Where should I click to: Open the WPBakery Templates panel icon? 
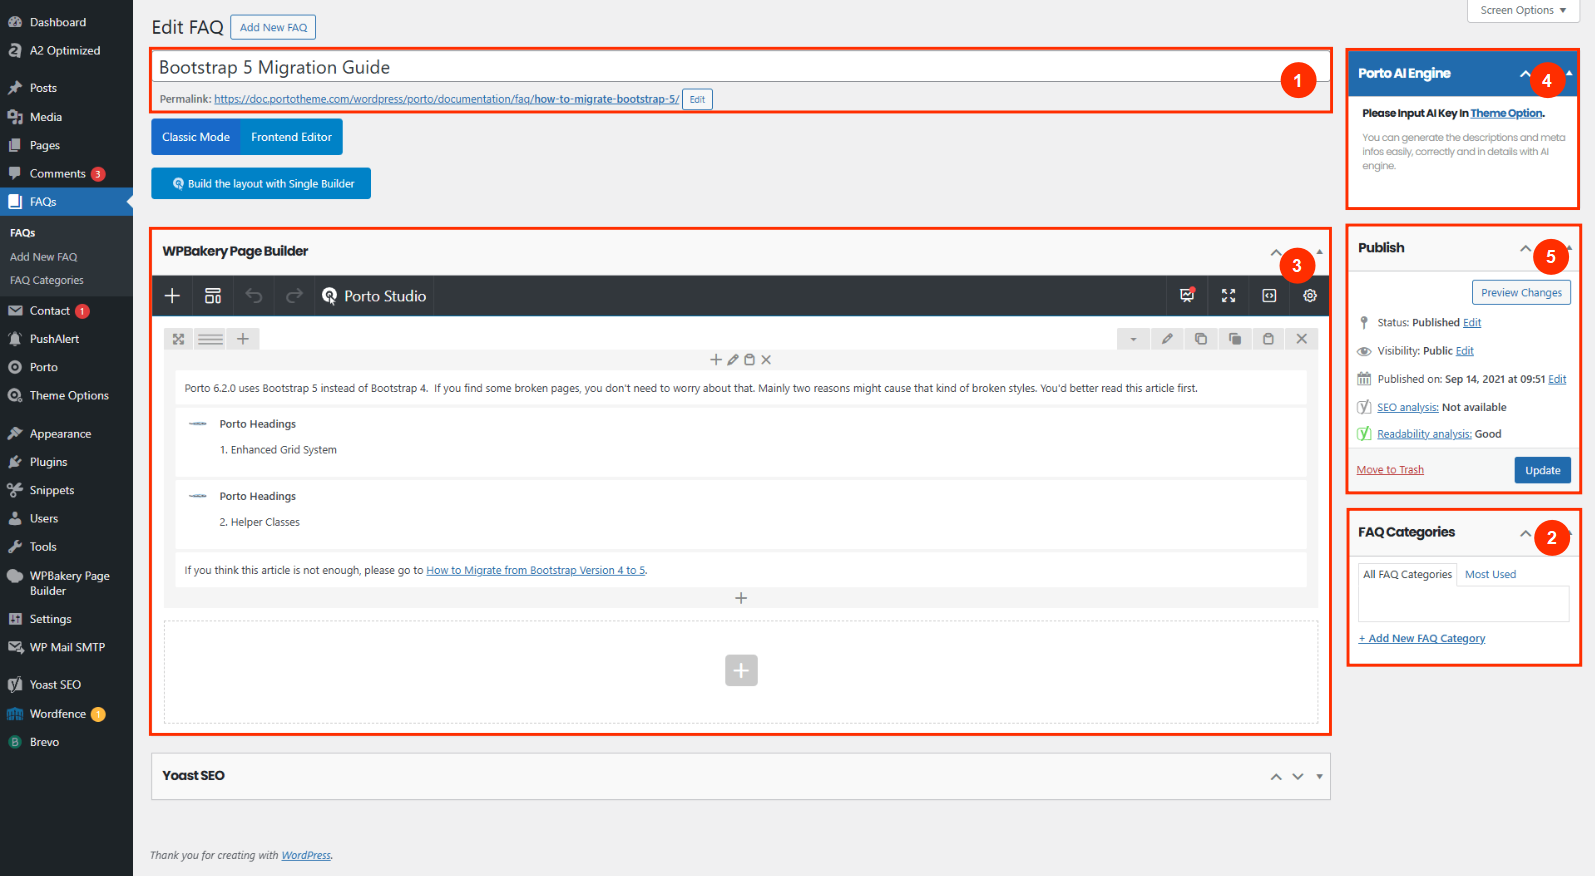[213, 296]
